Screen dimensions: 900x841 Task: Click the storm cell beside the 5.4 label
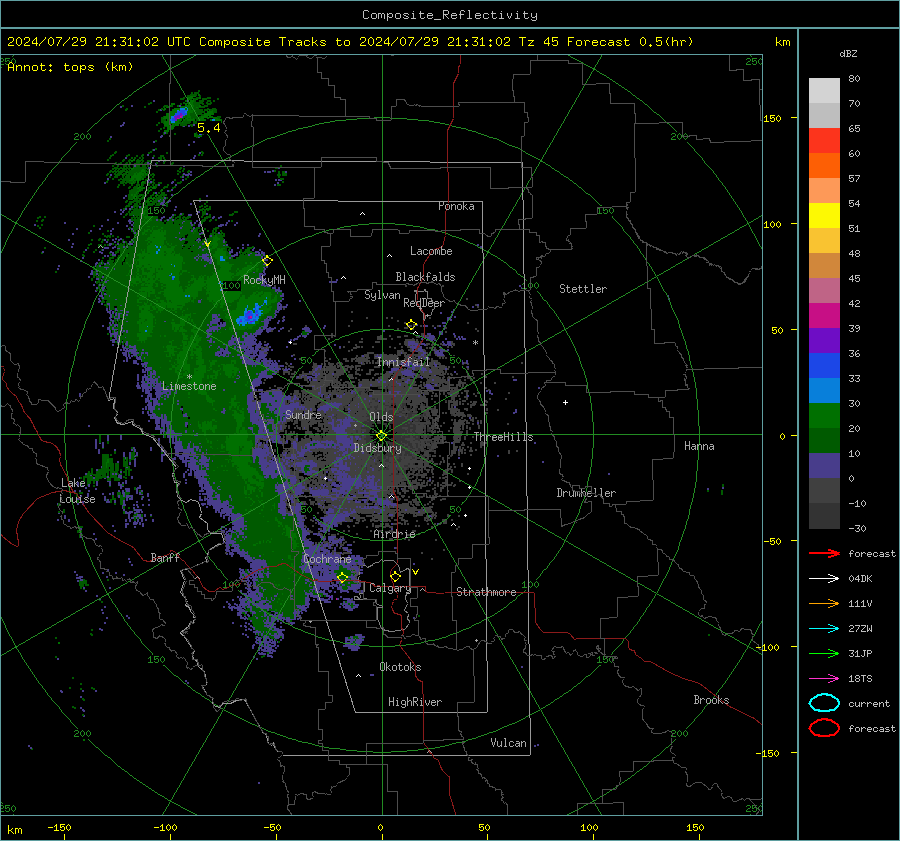pos(180,115)
